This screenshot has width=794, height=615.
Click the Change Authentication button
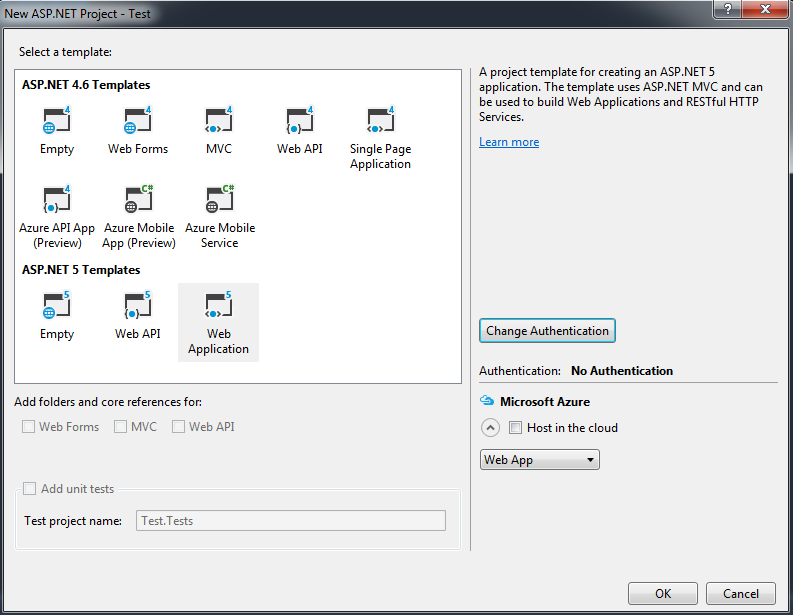(x=547, y=331)
